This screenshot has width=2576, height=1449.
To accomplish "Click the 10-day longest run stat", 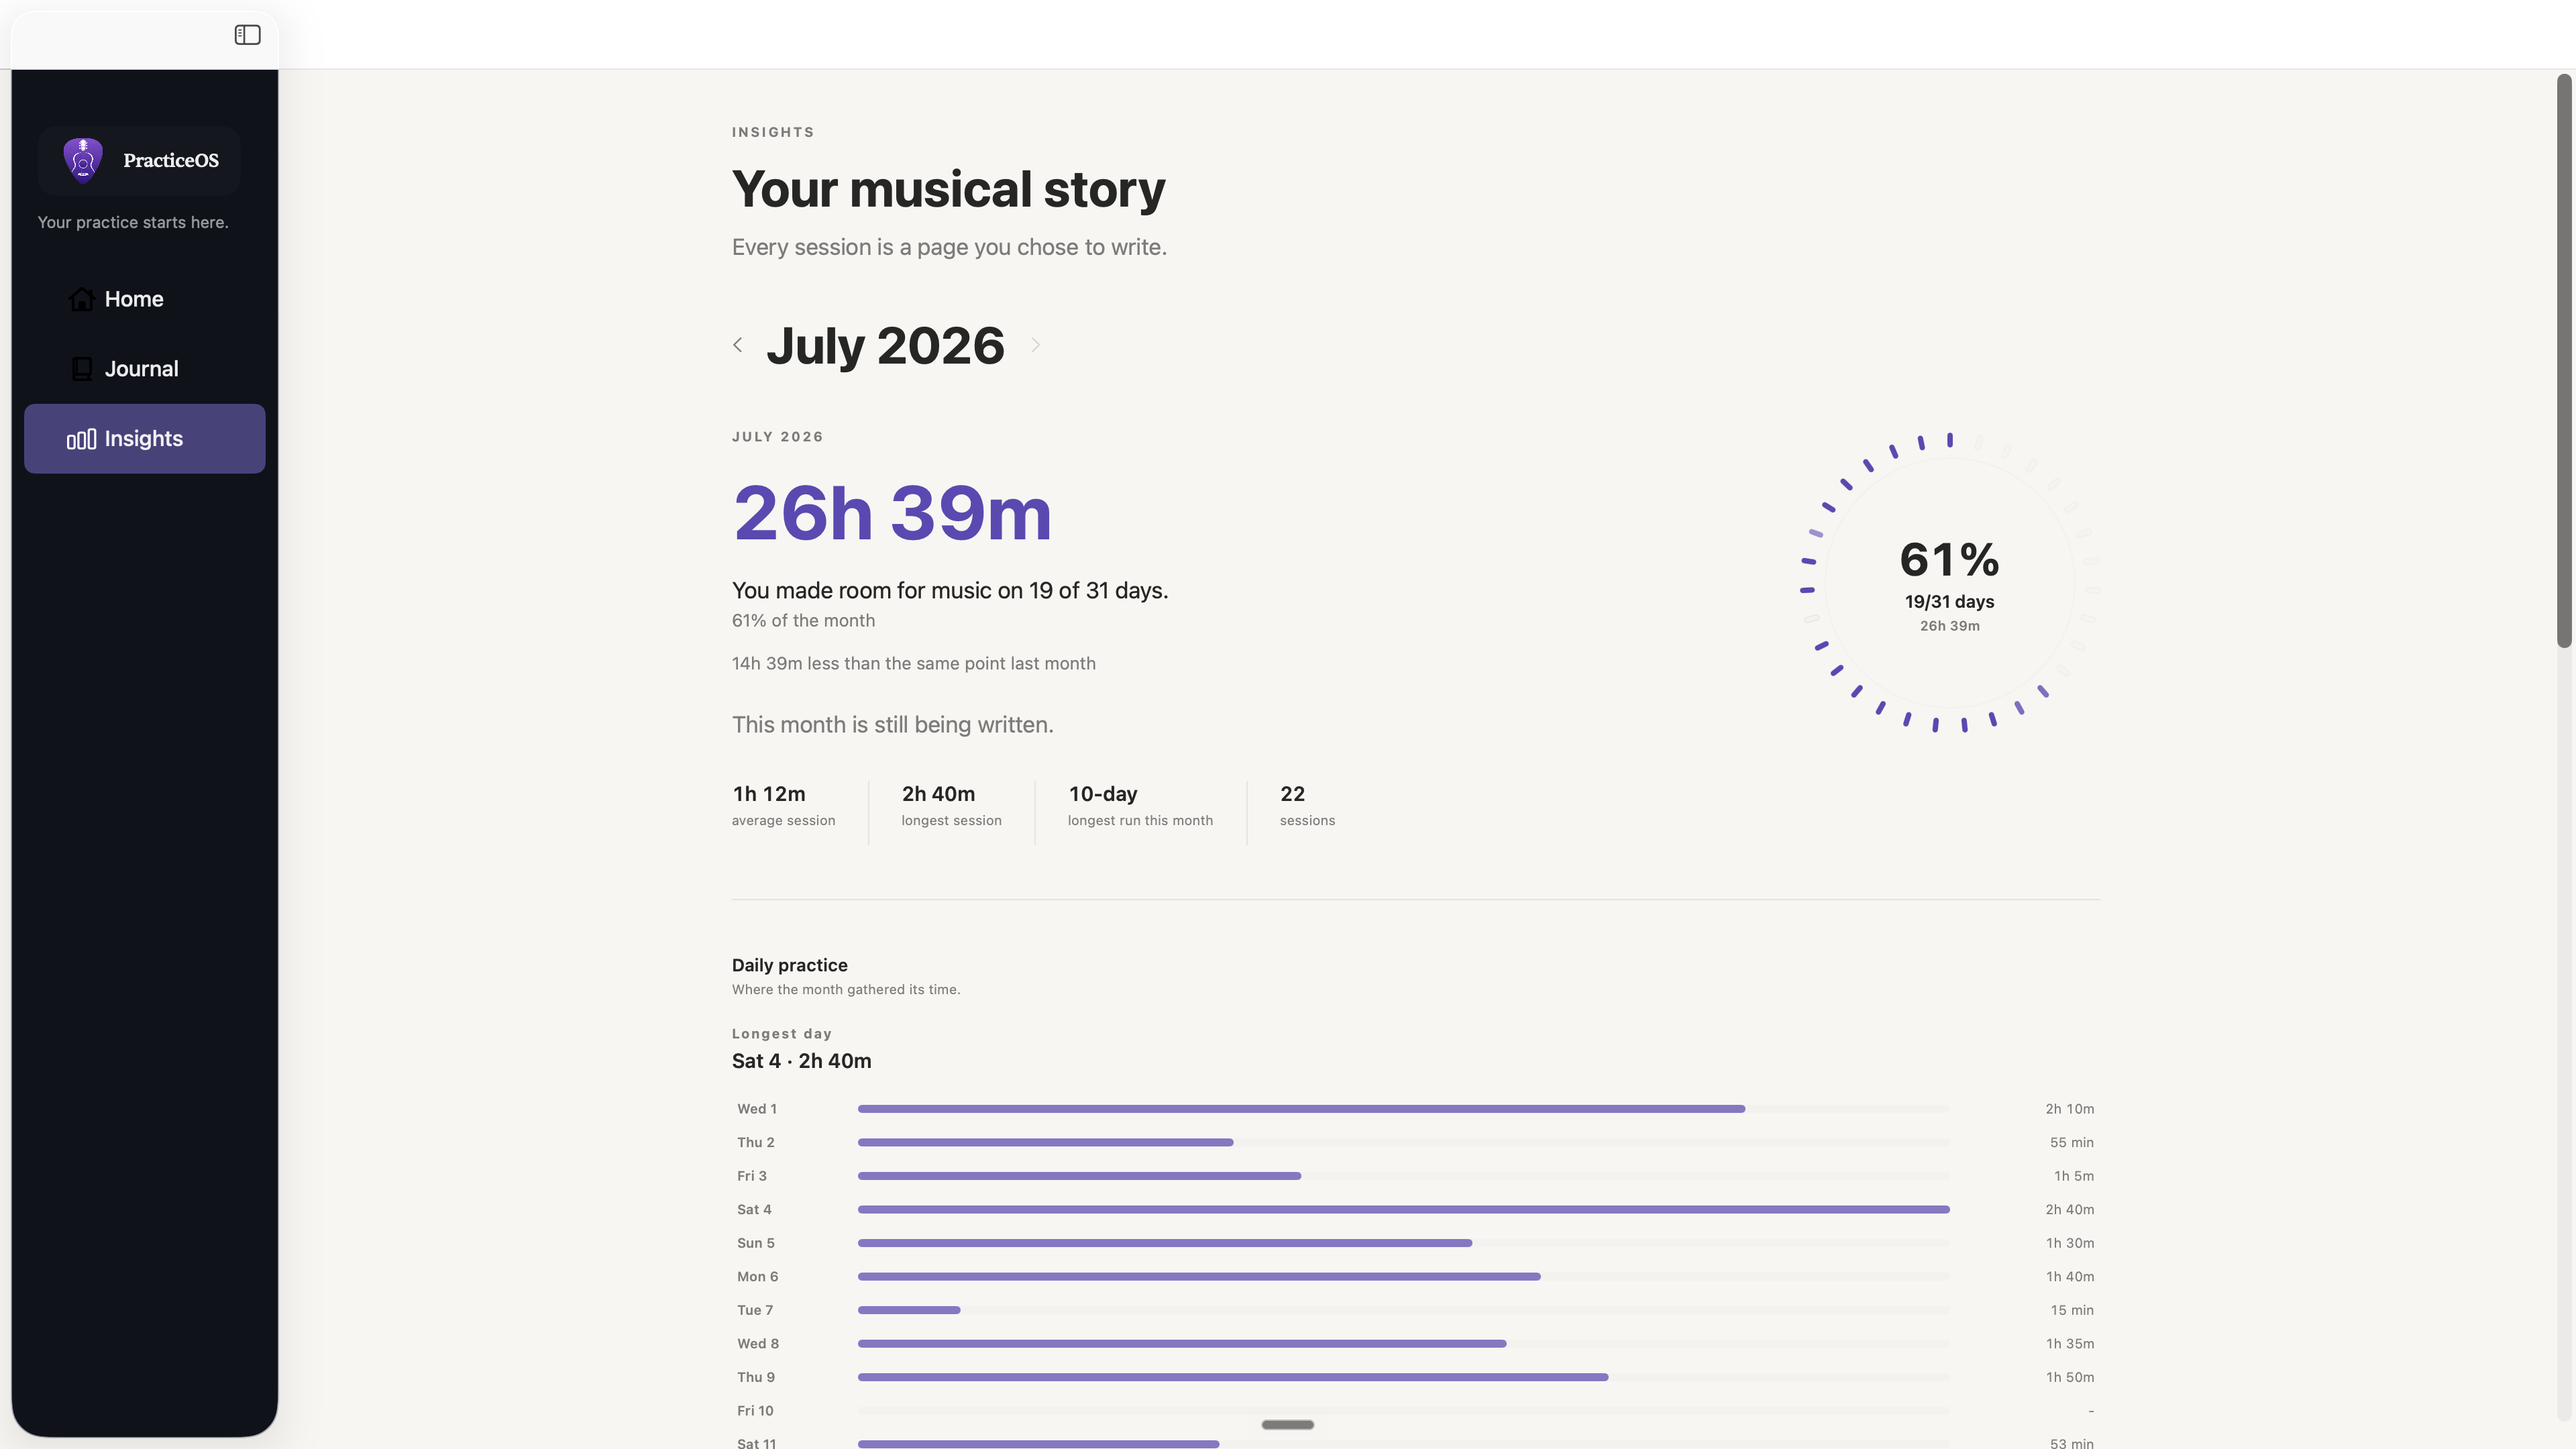I will coord(1140,805).
